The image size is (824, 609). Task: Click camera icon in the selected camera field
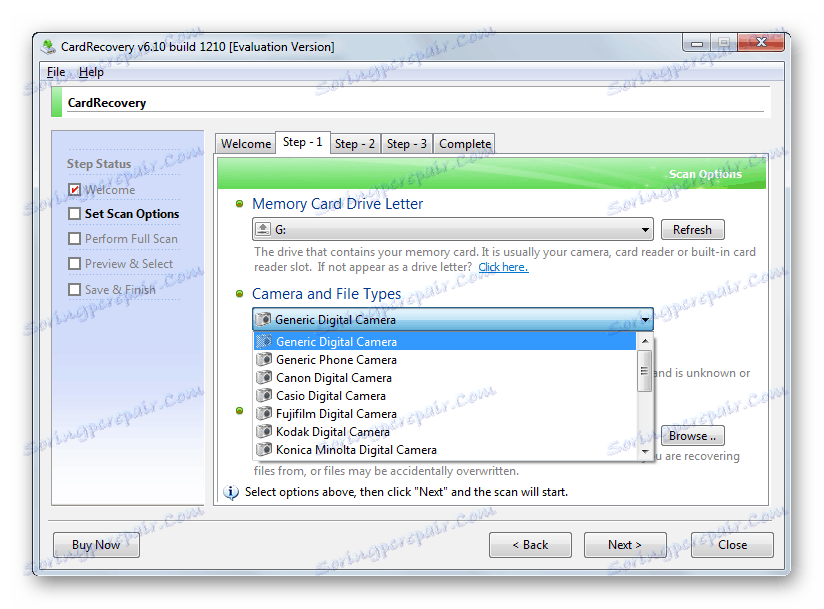[263, 319]
